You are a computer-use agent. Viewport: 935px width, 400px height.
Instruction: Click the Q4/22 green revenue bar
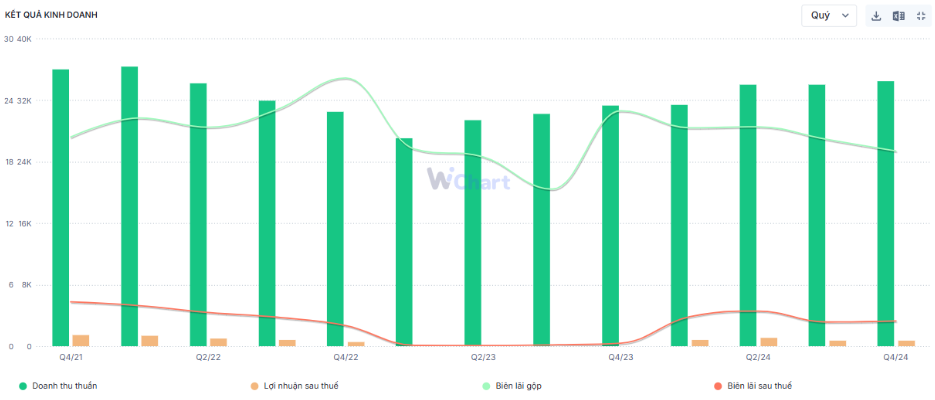click(x=335, y=228)
